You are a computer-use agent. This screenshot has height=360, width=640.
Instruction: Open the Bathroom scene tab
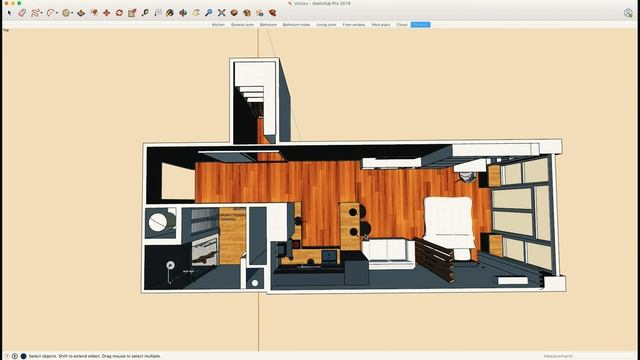tap(269, 25)
